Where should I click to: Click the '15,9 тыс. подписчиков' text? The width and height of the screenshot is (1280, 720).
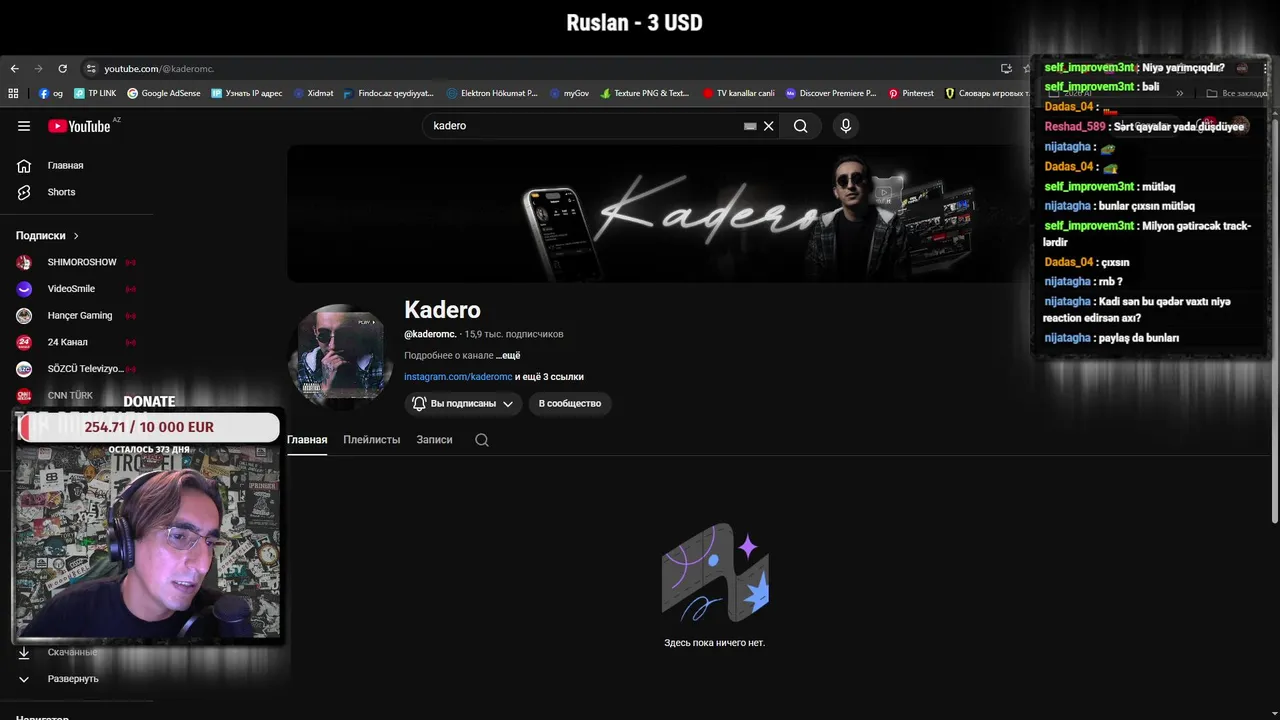(514, 334)
